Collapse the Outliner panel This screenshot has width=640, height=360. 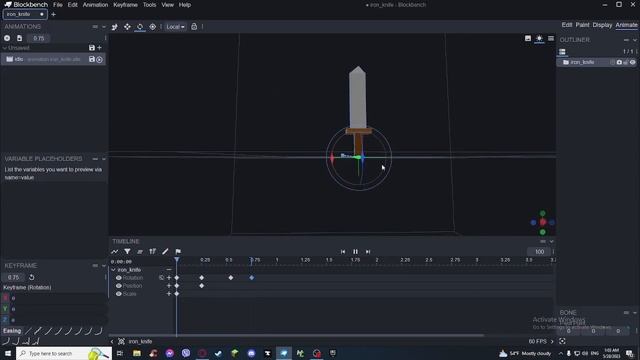pyautogui.click(x=635, y=40)
